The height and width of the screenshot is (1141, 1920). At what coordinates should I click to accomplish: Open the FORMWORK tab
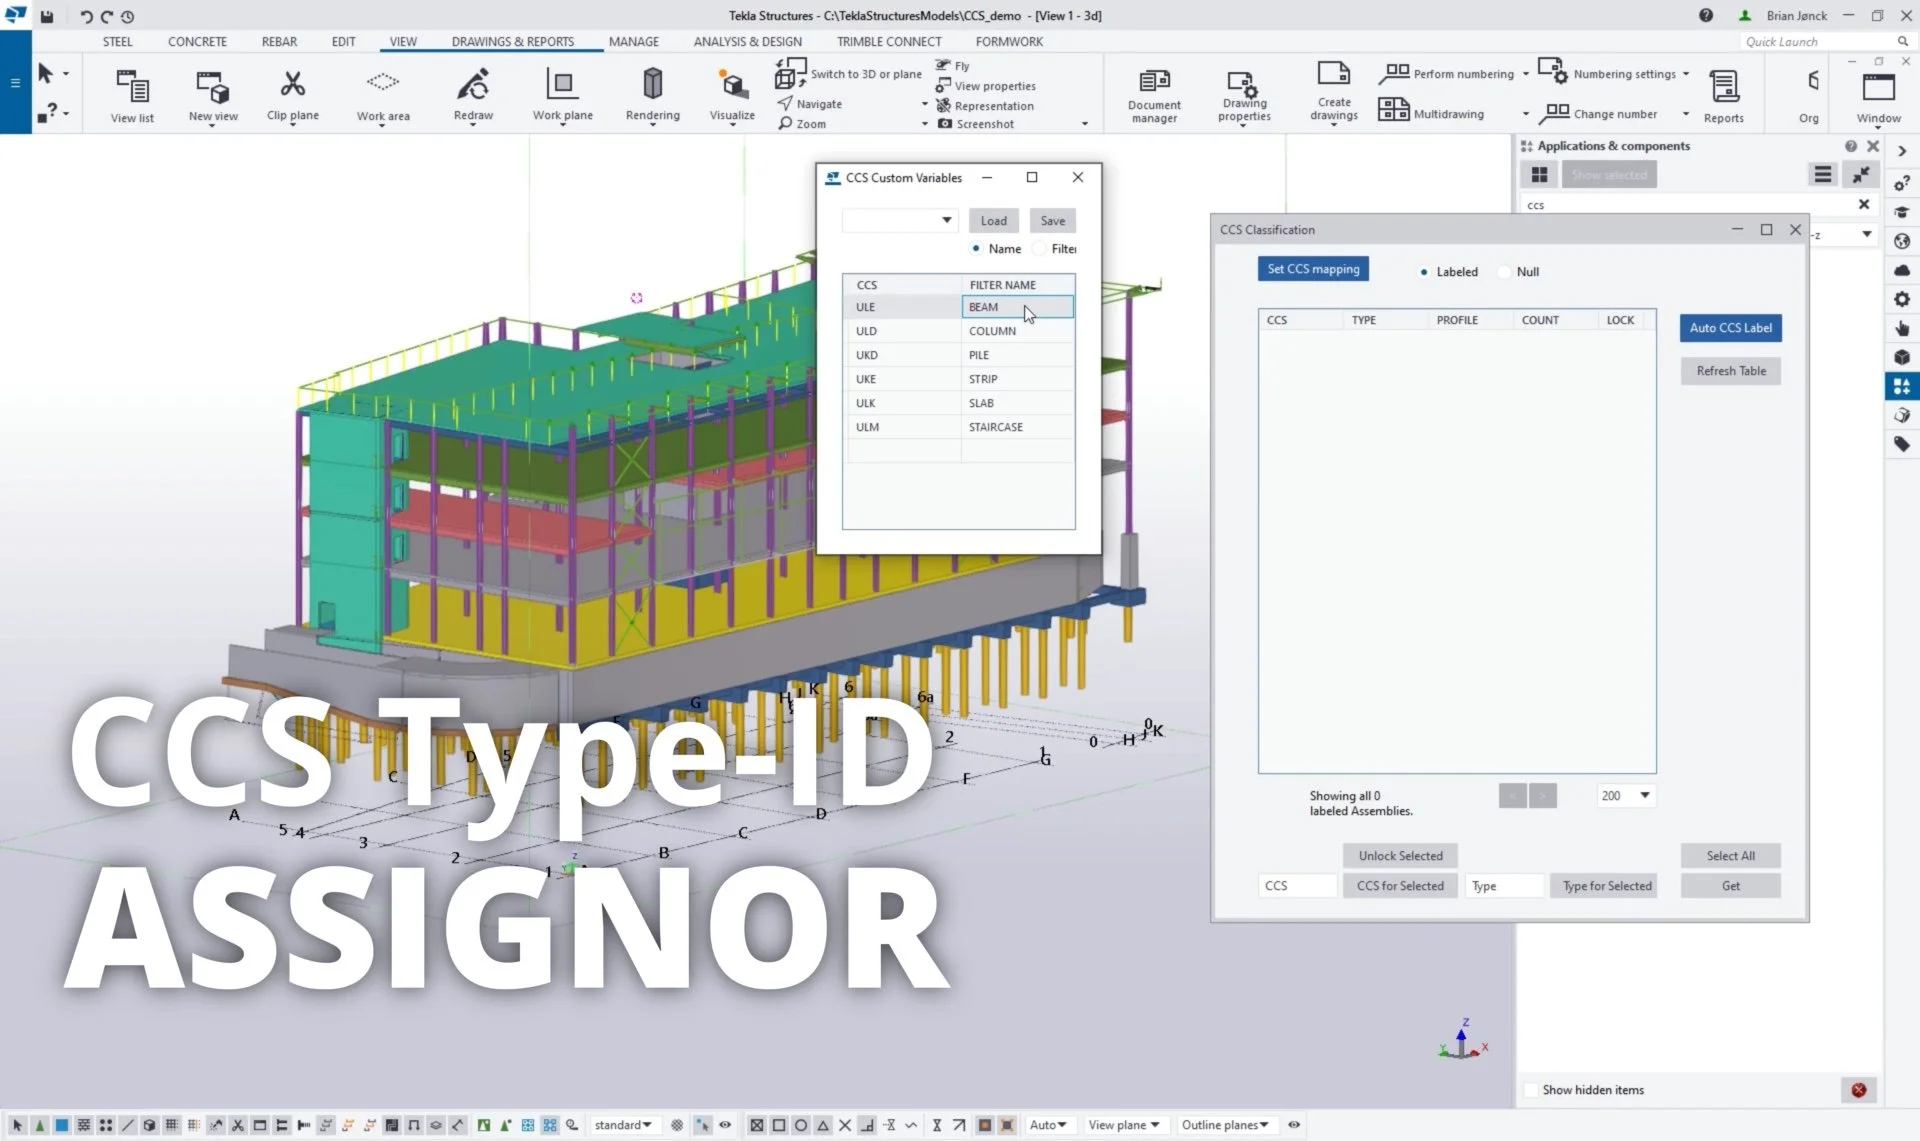coord(1009,42)
